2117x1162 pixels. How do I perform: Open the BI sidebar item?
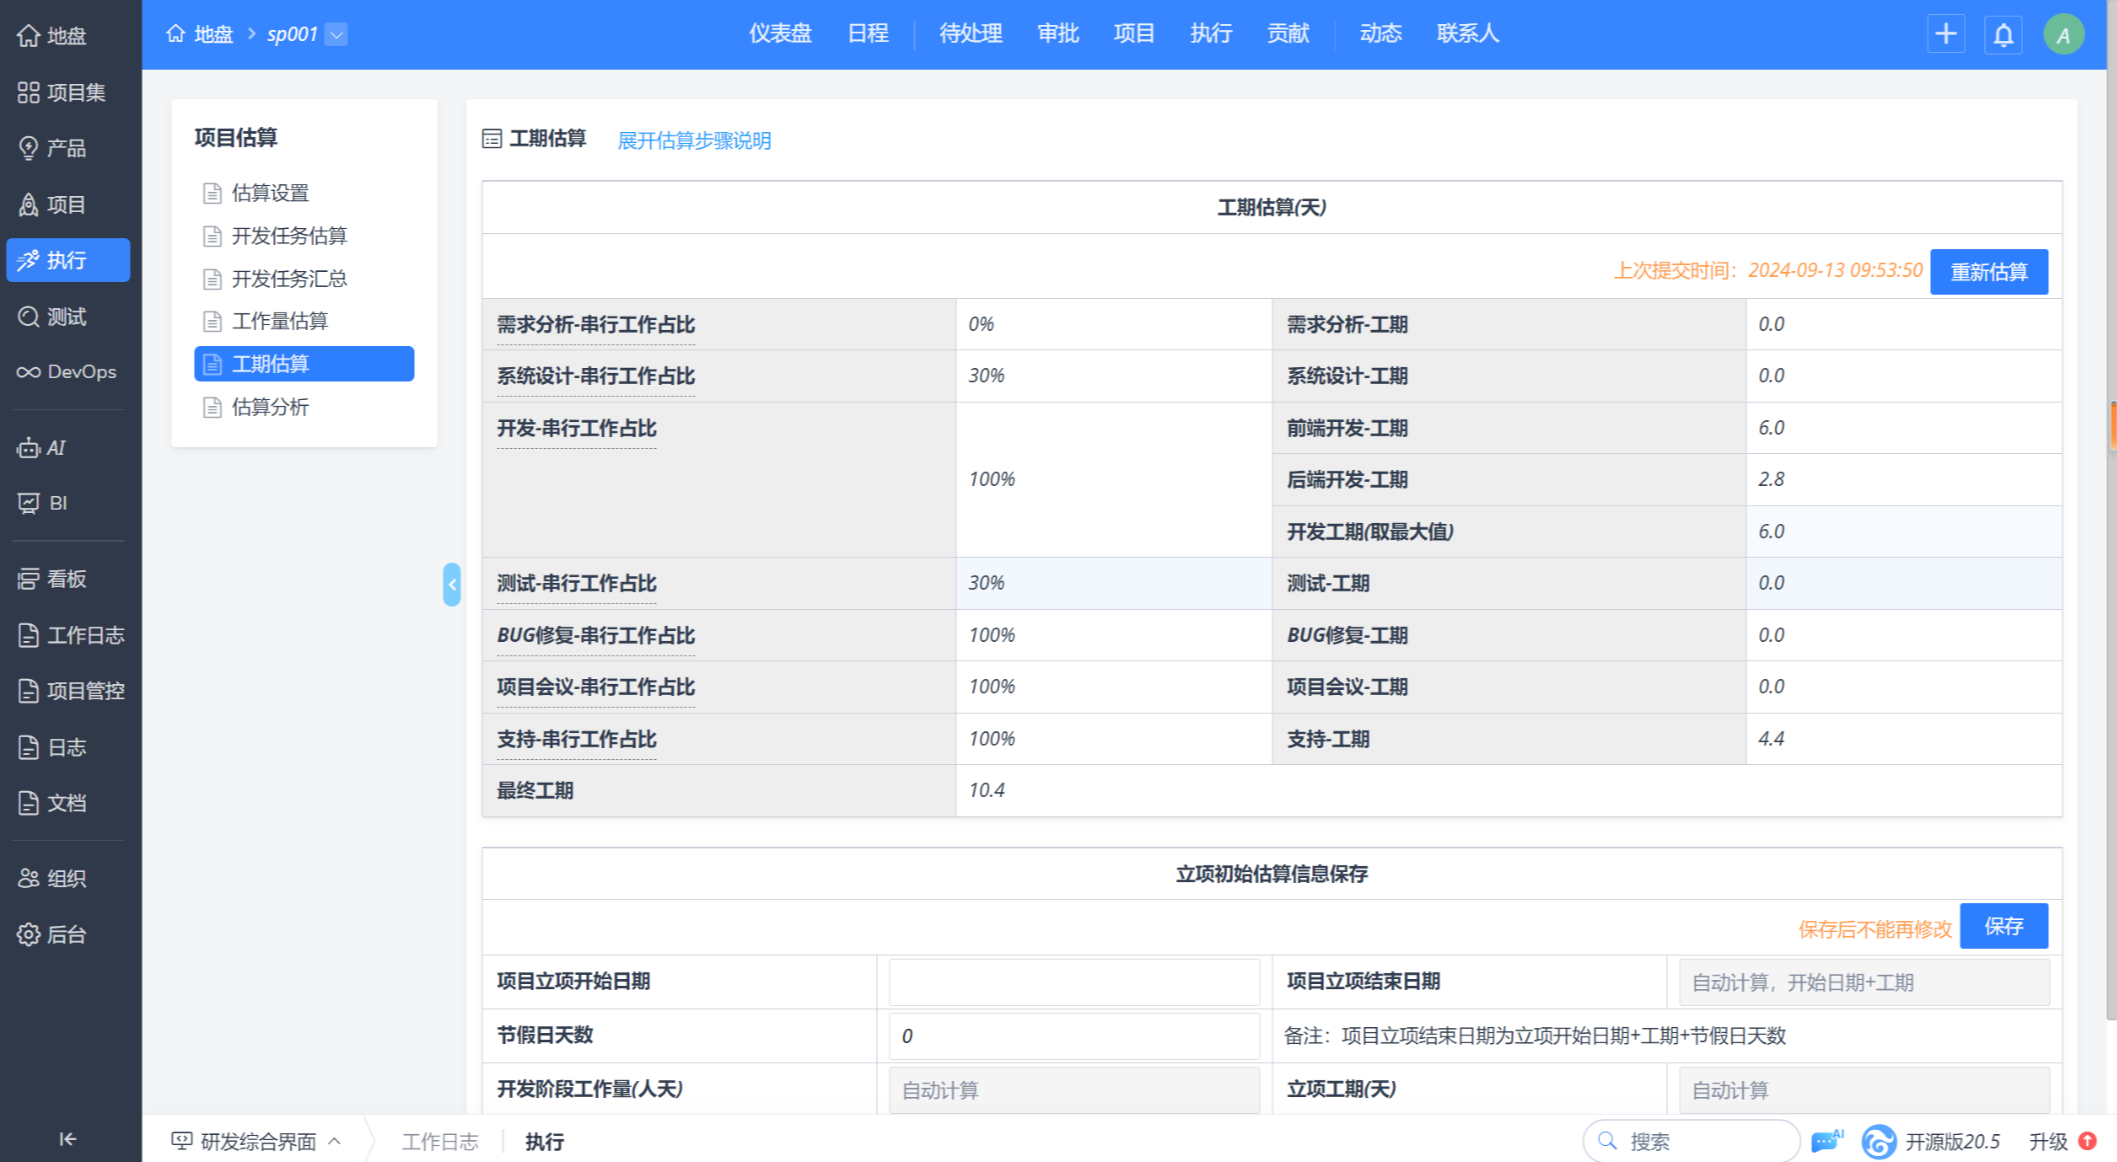coord(44,503)
